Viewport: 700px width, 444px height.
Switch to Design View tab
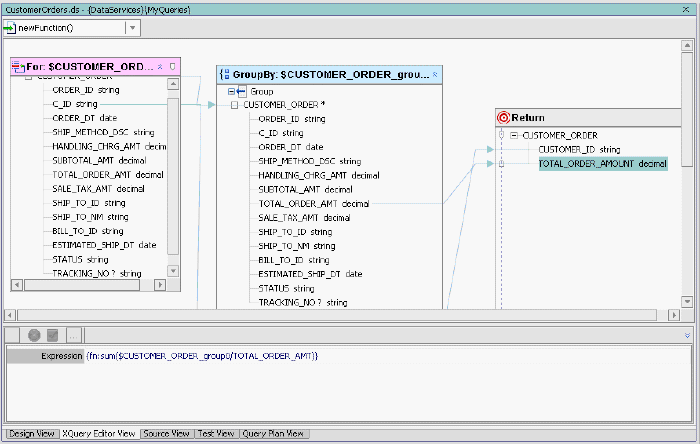click(32, 434)
